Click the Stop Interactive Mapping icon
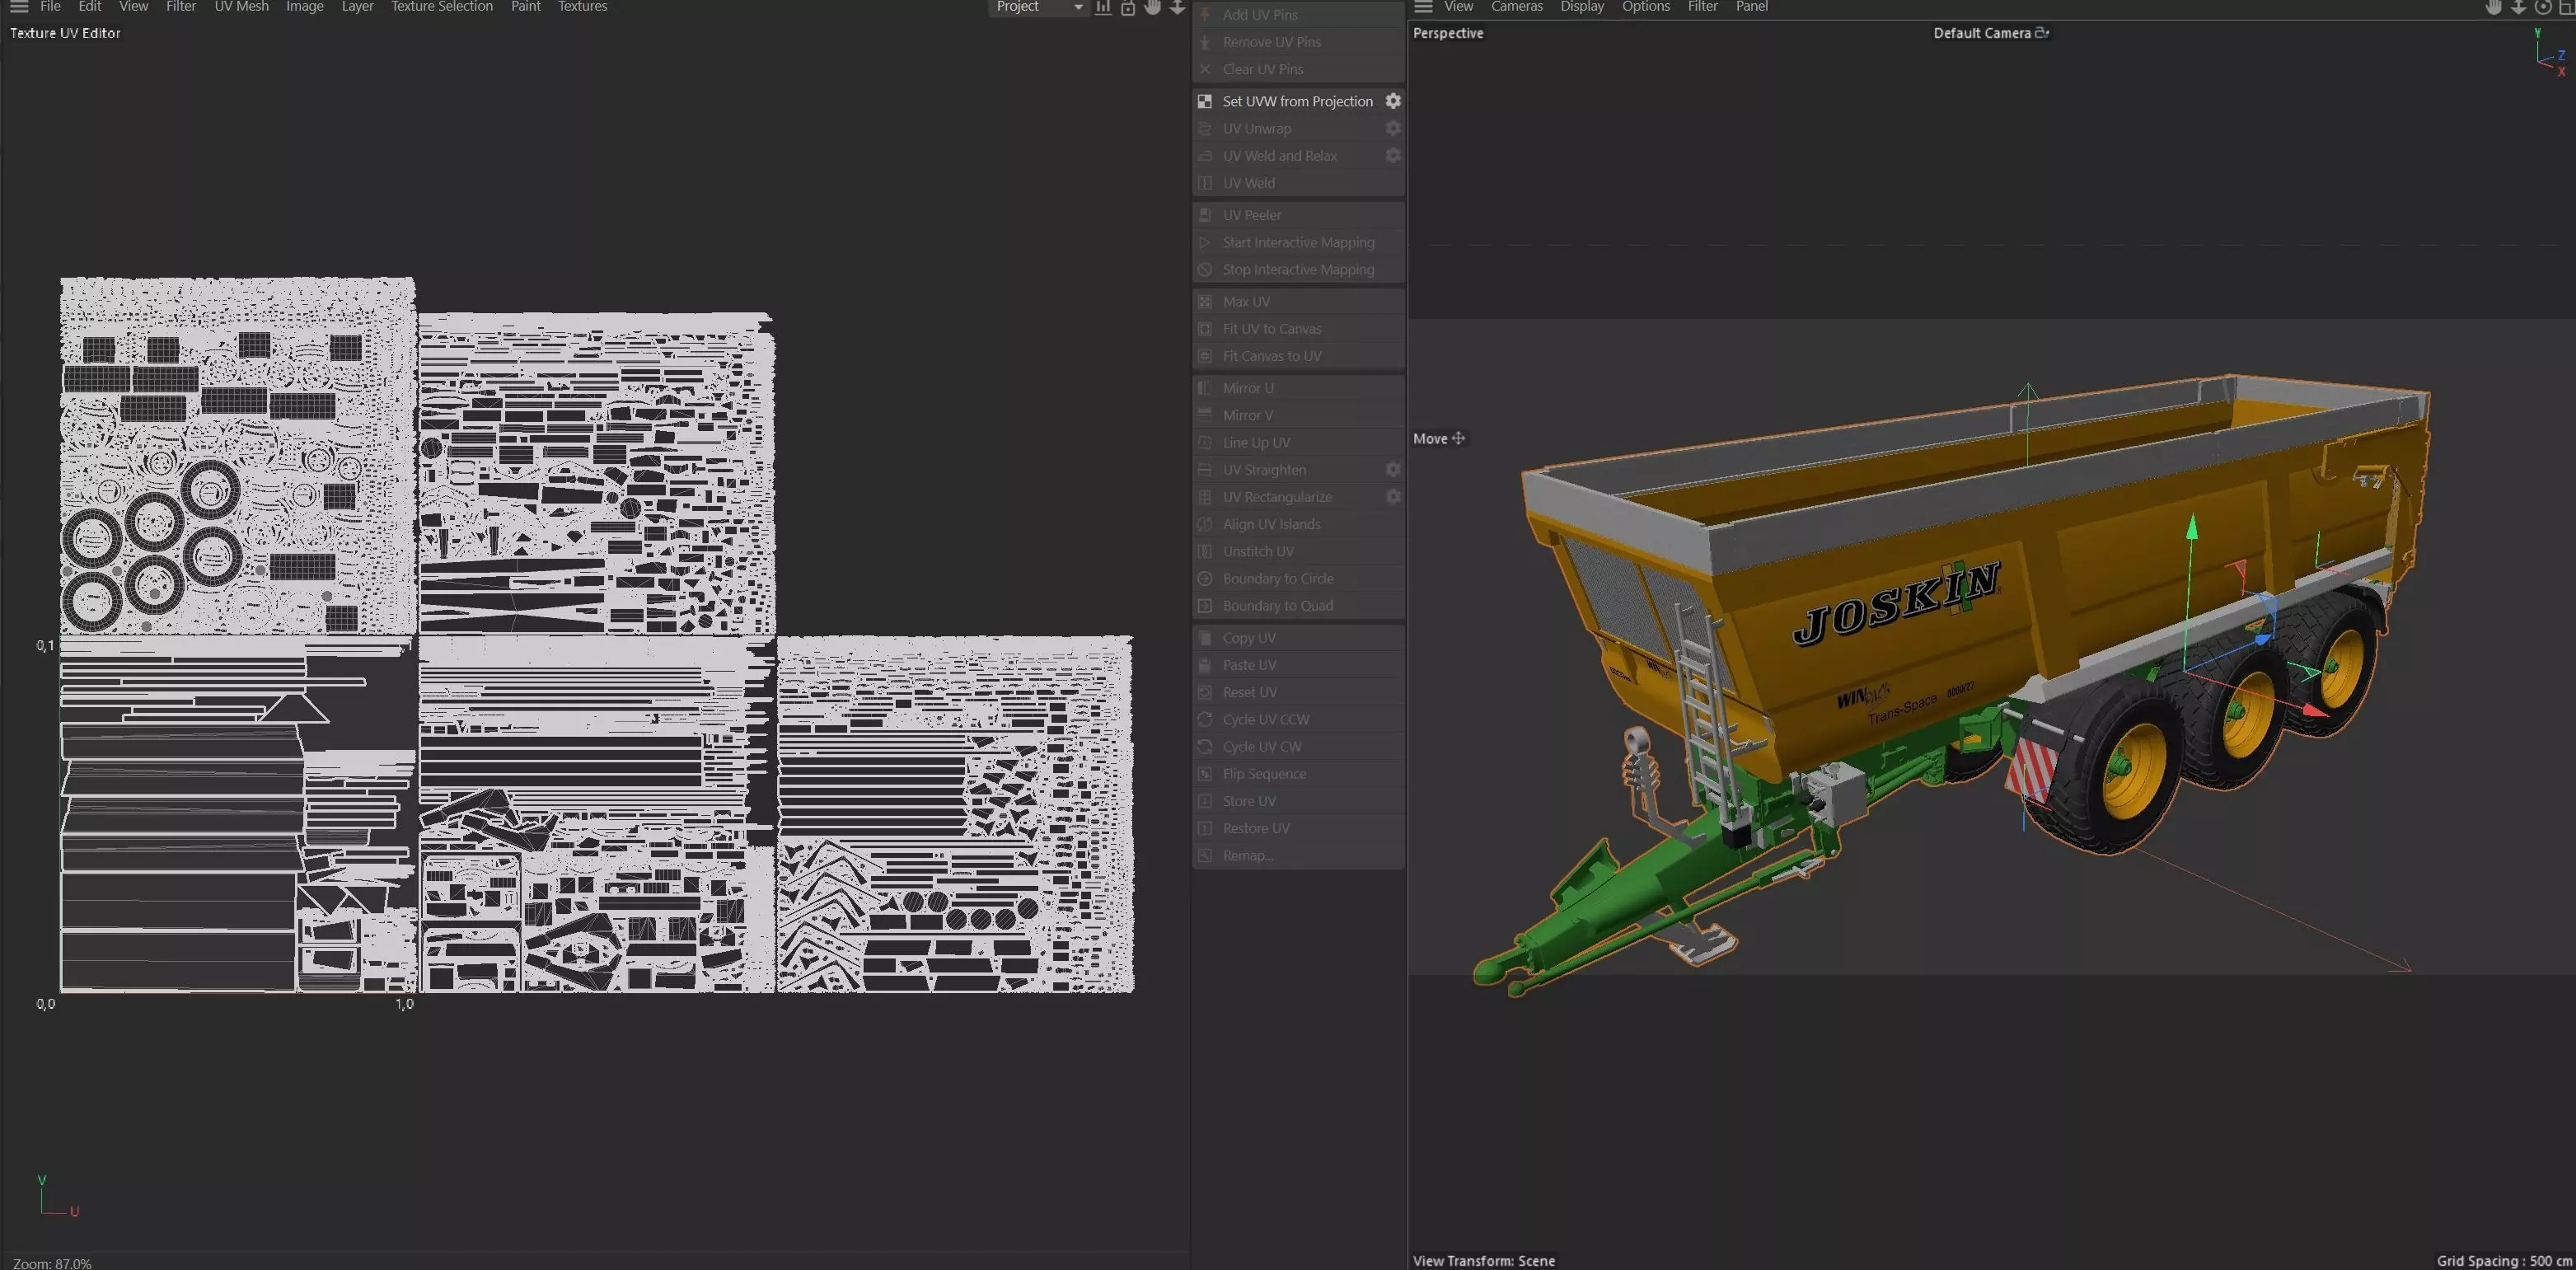This screenshot has width=2576, height=1270. point(1205,269)
